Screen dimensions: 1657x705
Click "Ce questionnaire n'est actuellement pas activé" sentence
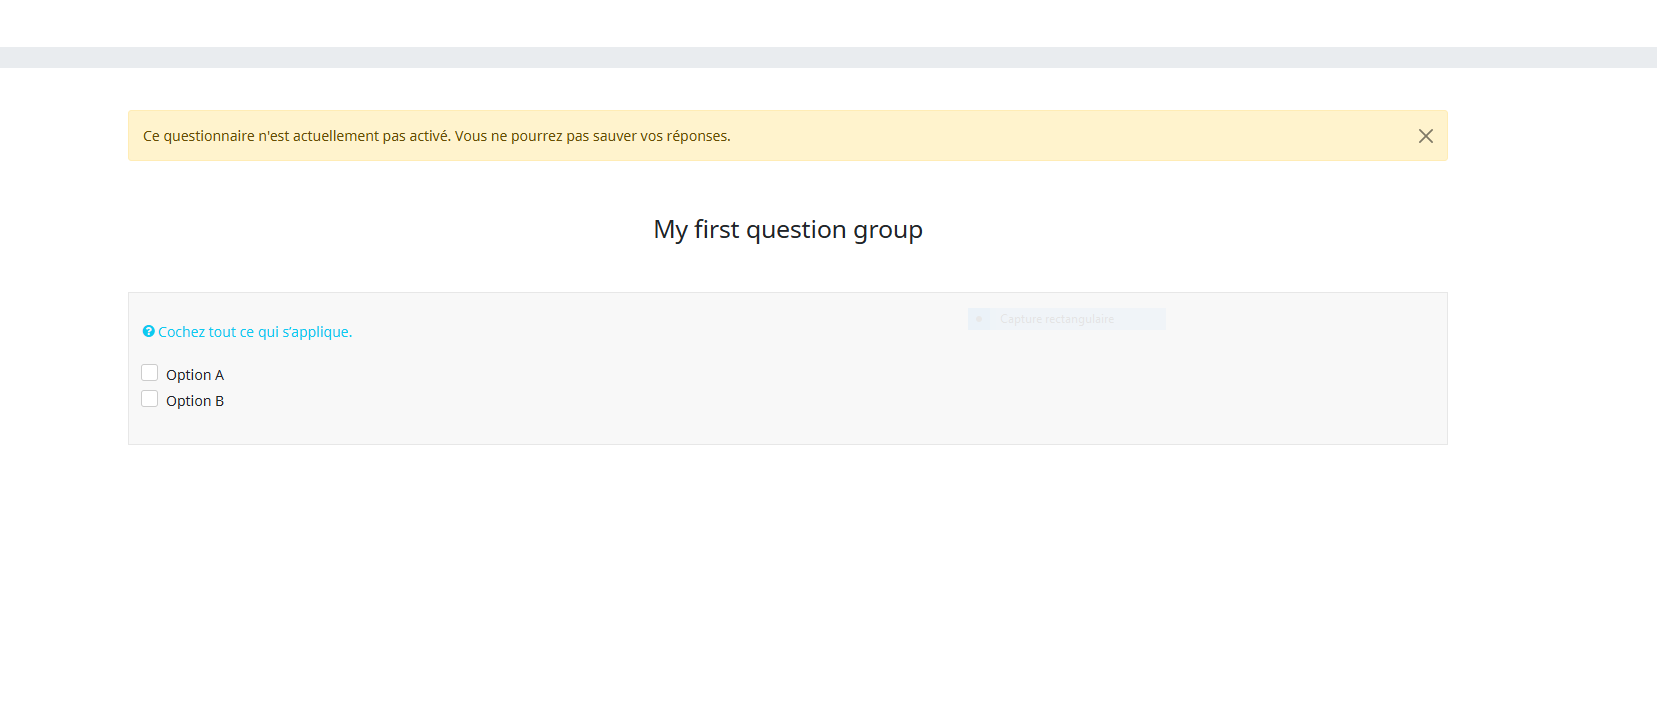(296, 136)
